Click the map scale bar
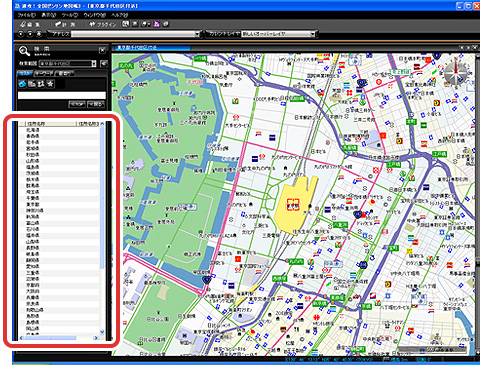The width and height of the screenshot is (480, 365). [x=433, y=350]
